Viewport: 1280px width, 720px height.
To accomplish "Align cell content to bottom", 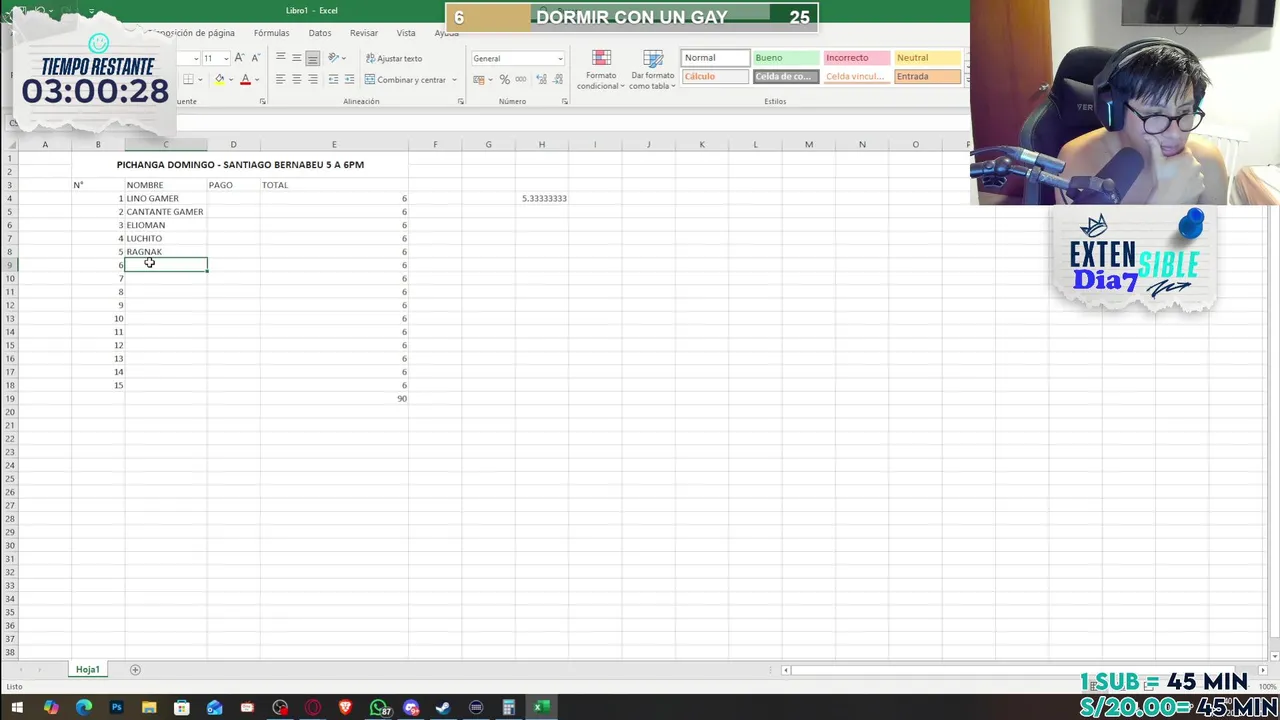I will coord(313,58).
